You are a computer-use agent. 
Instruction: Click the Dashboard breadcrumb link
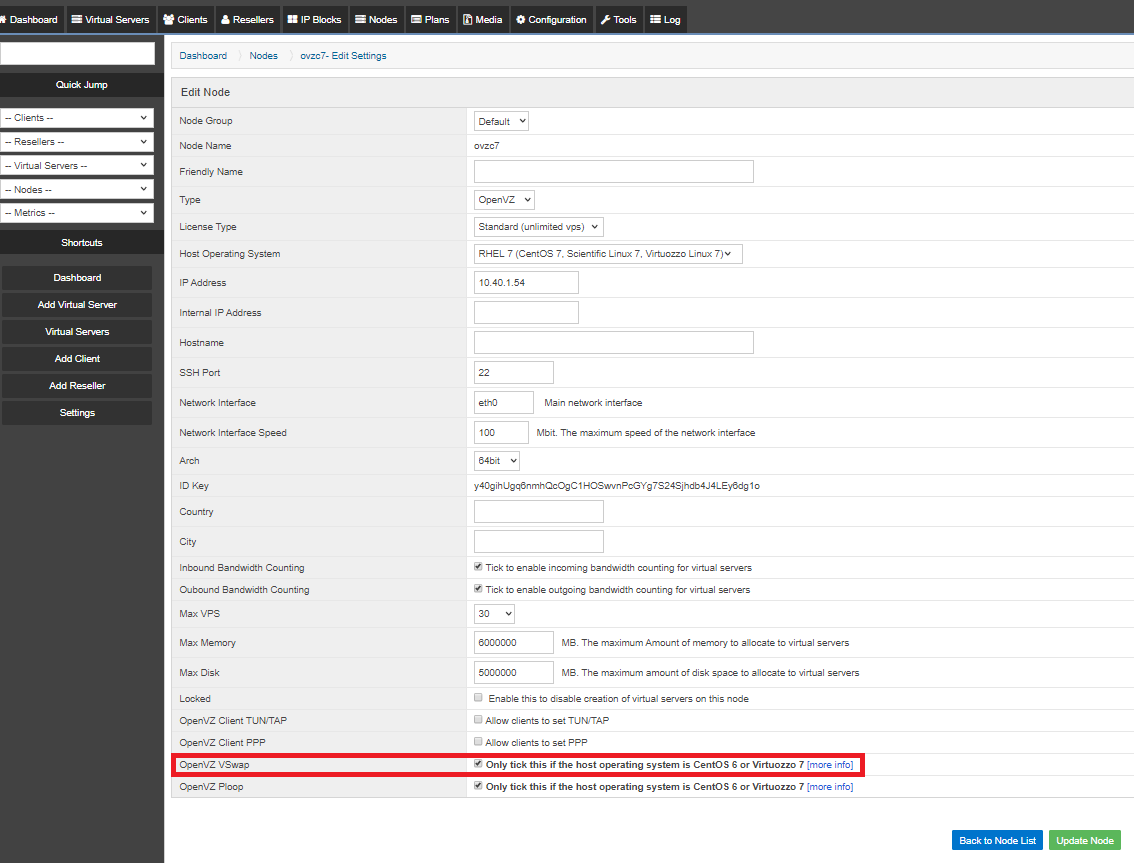click(203, 56)
